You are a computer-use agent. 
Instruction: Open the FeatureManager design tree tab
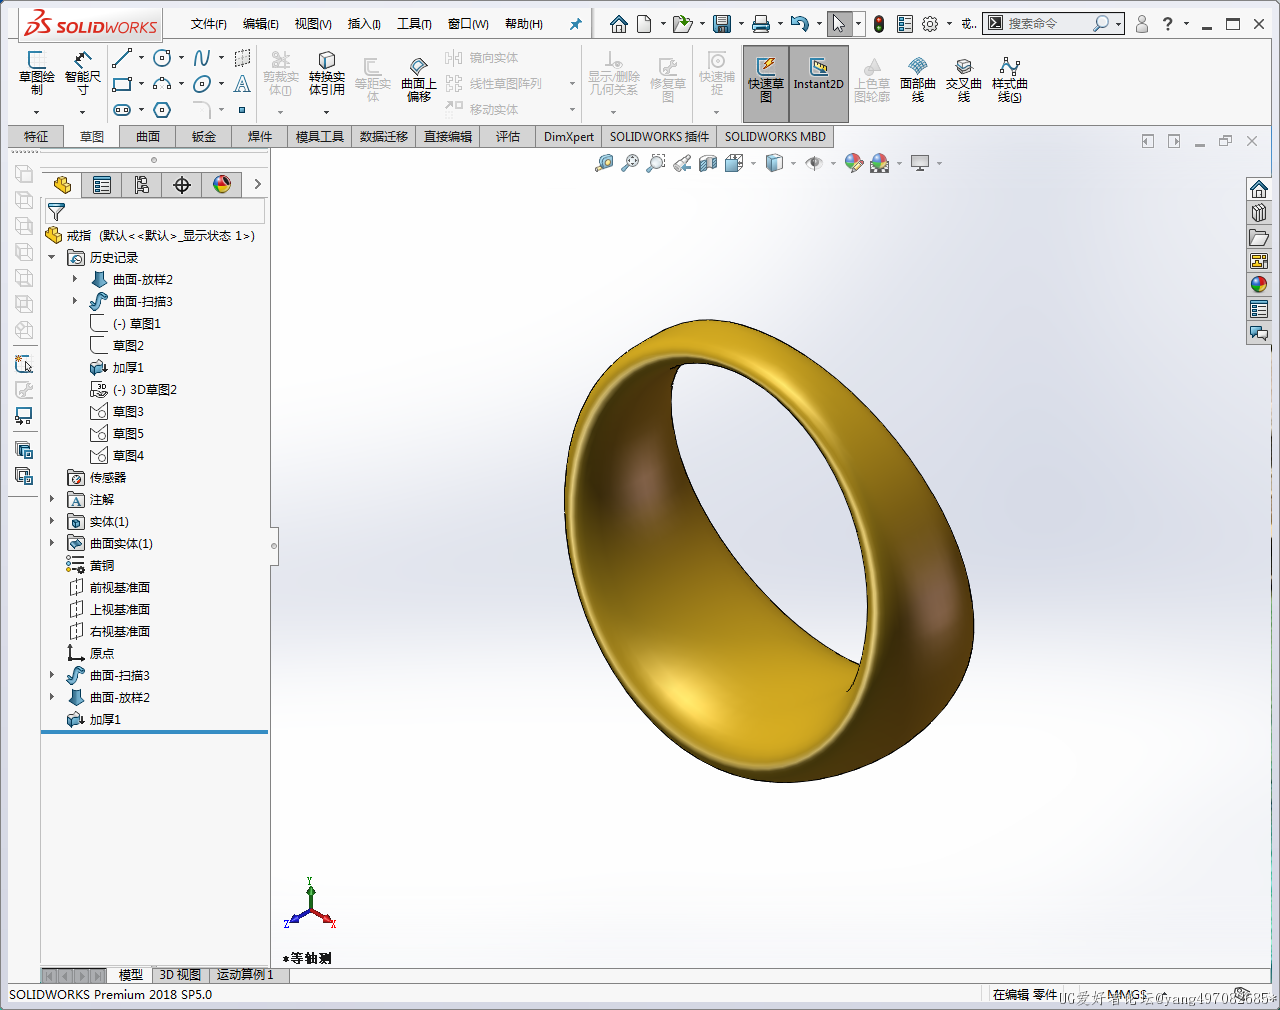[62, 184]
